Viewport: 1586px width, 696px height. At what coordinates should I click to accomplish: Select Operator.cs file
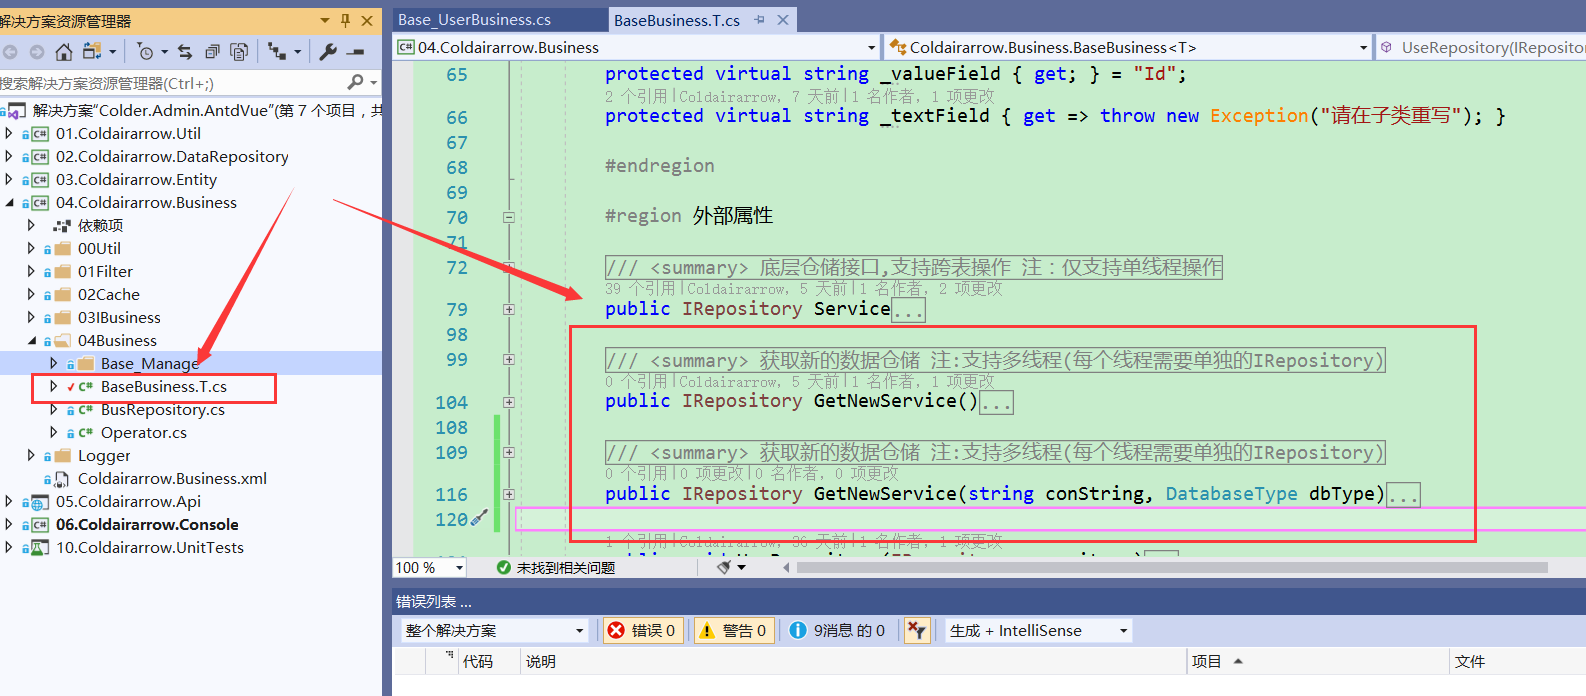[143, 432]
